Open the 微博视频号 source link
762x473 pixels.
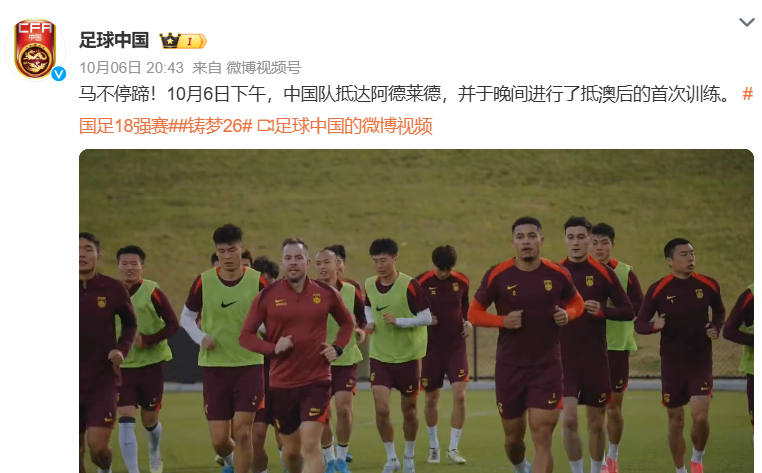264,68
